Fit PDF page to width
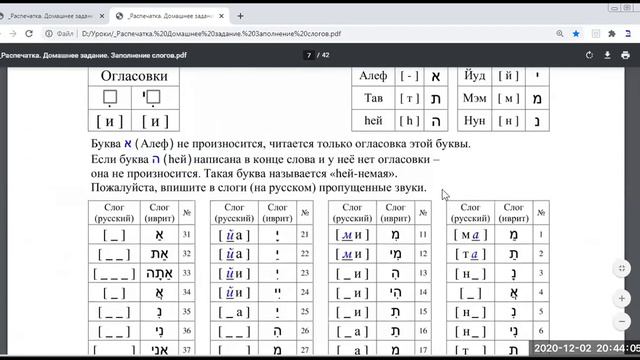 622,268
